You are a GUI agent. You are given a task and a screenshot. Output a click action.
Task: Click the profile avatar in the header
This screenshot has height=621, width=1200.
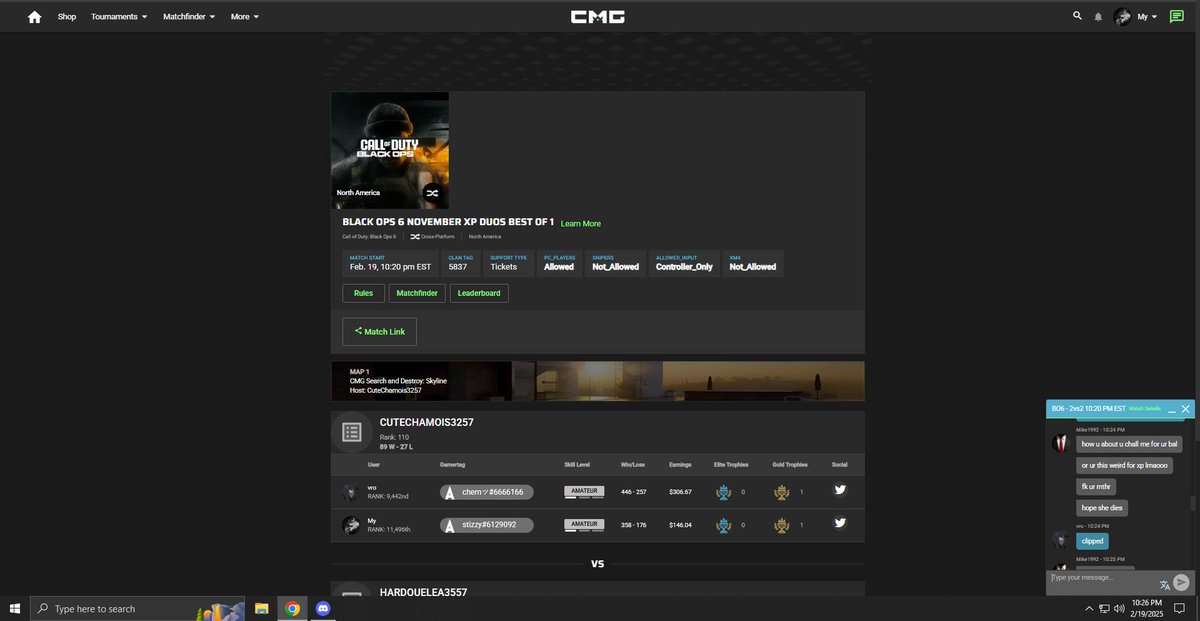coord(1123,17)
